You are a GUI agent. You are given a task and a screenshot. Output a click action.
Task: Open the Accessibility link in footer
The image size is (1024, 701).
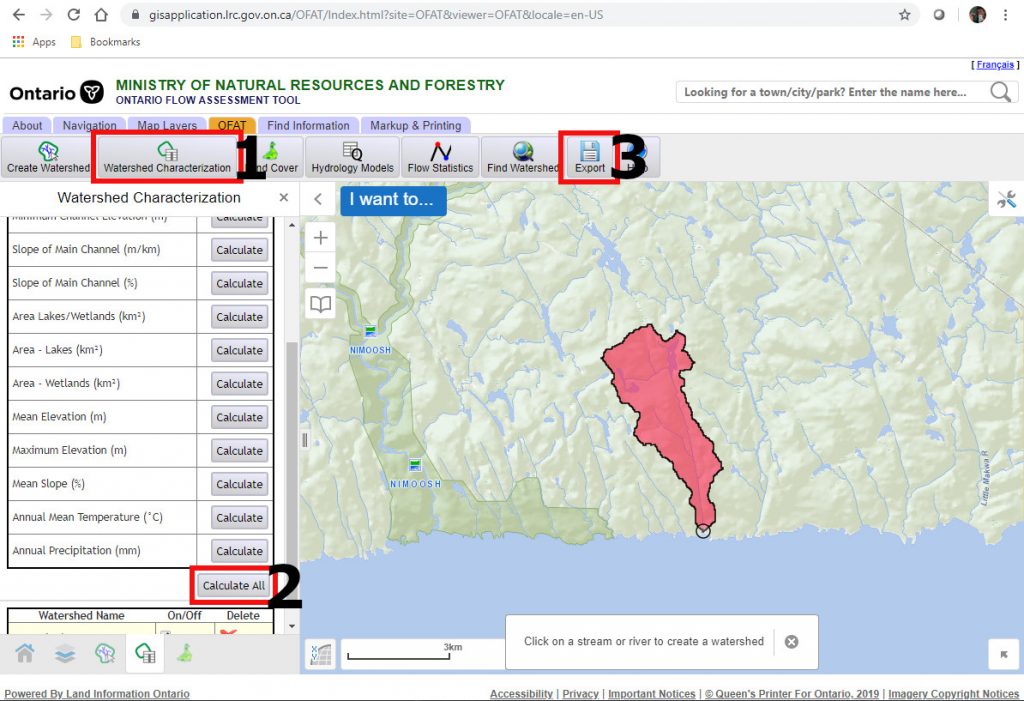click(520, 693)
